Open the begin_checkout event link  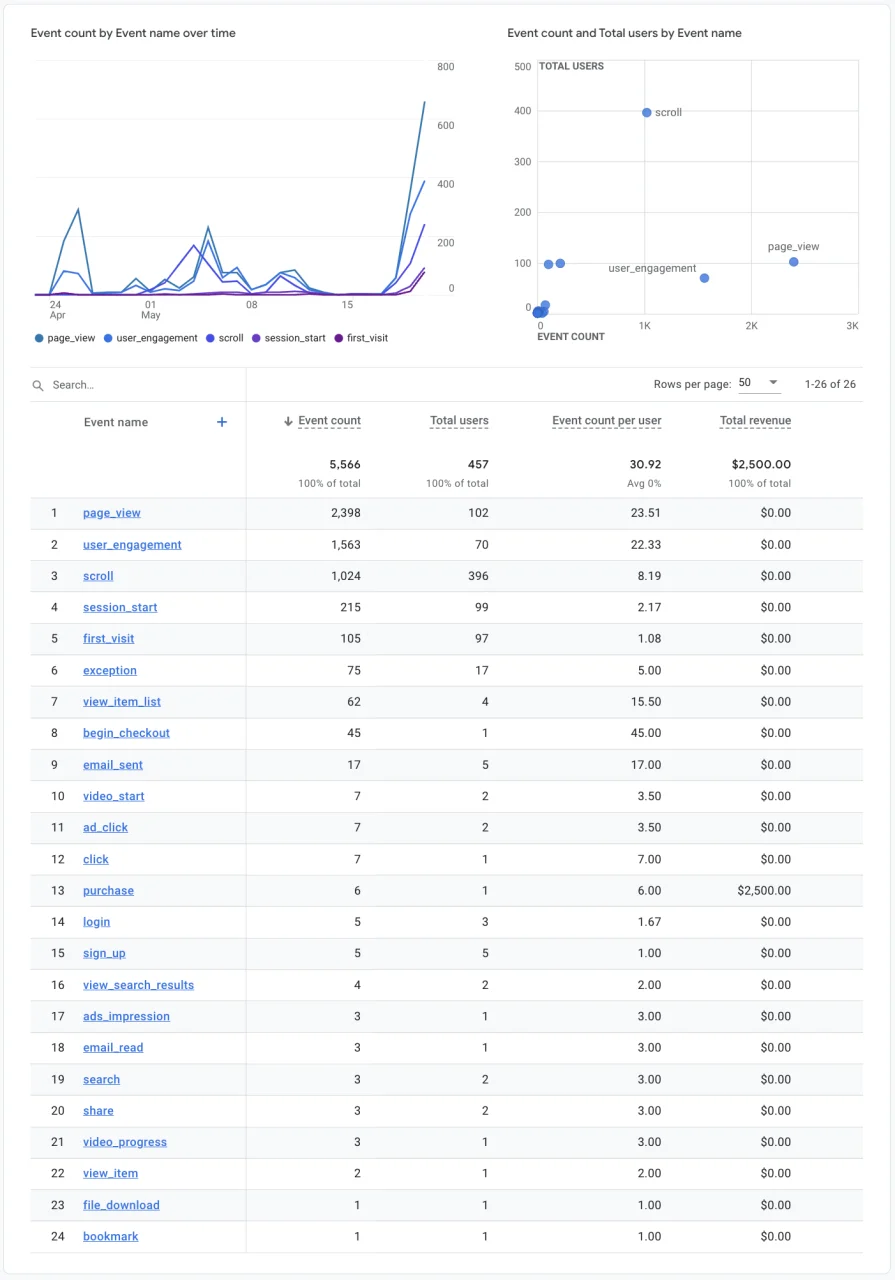126,733
